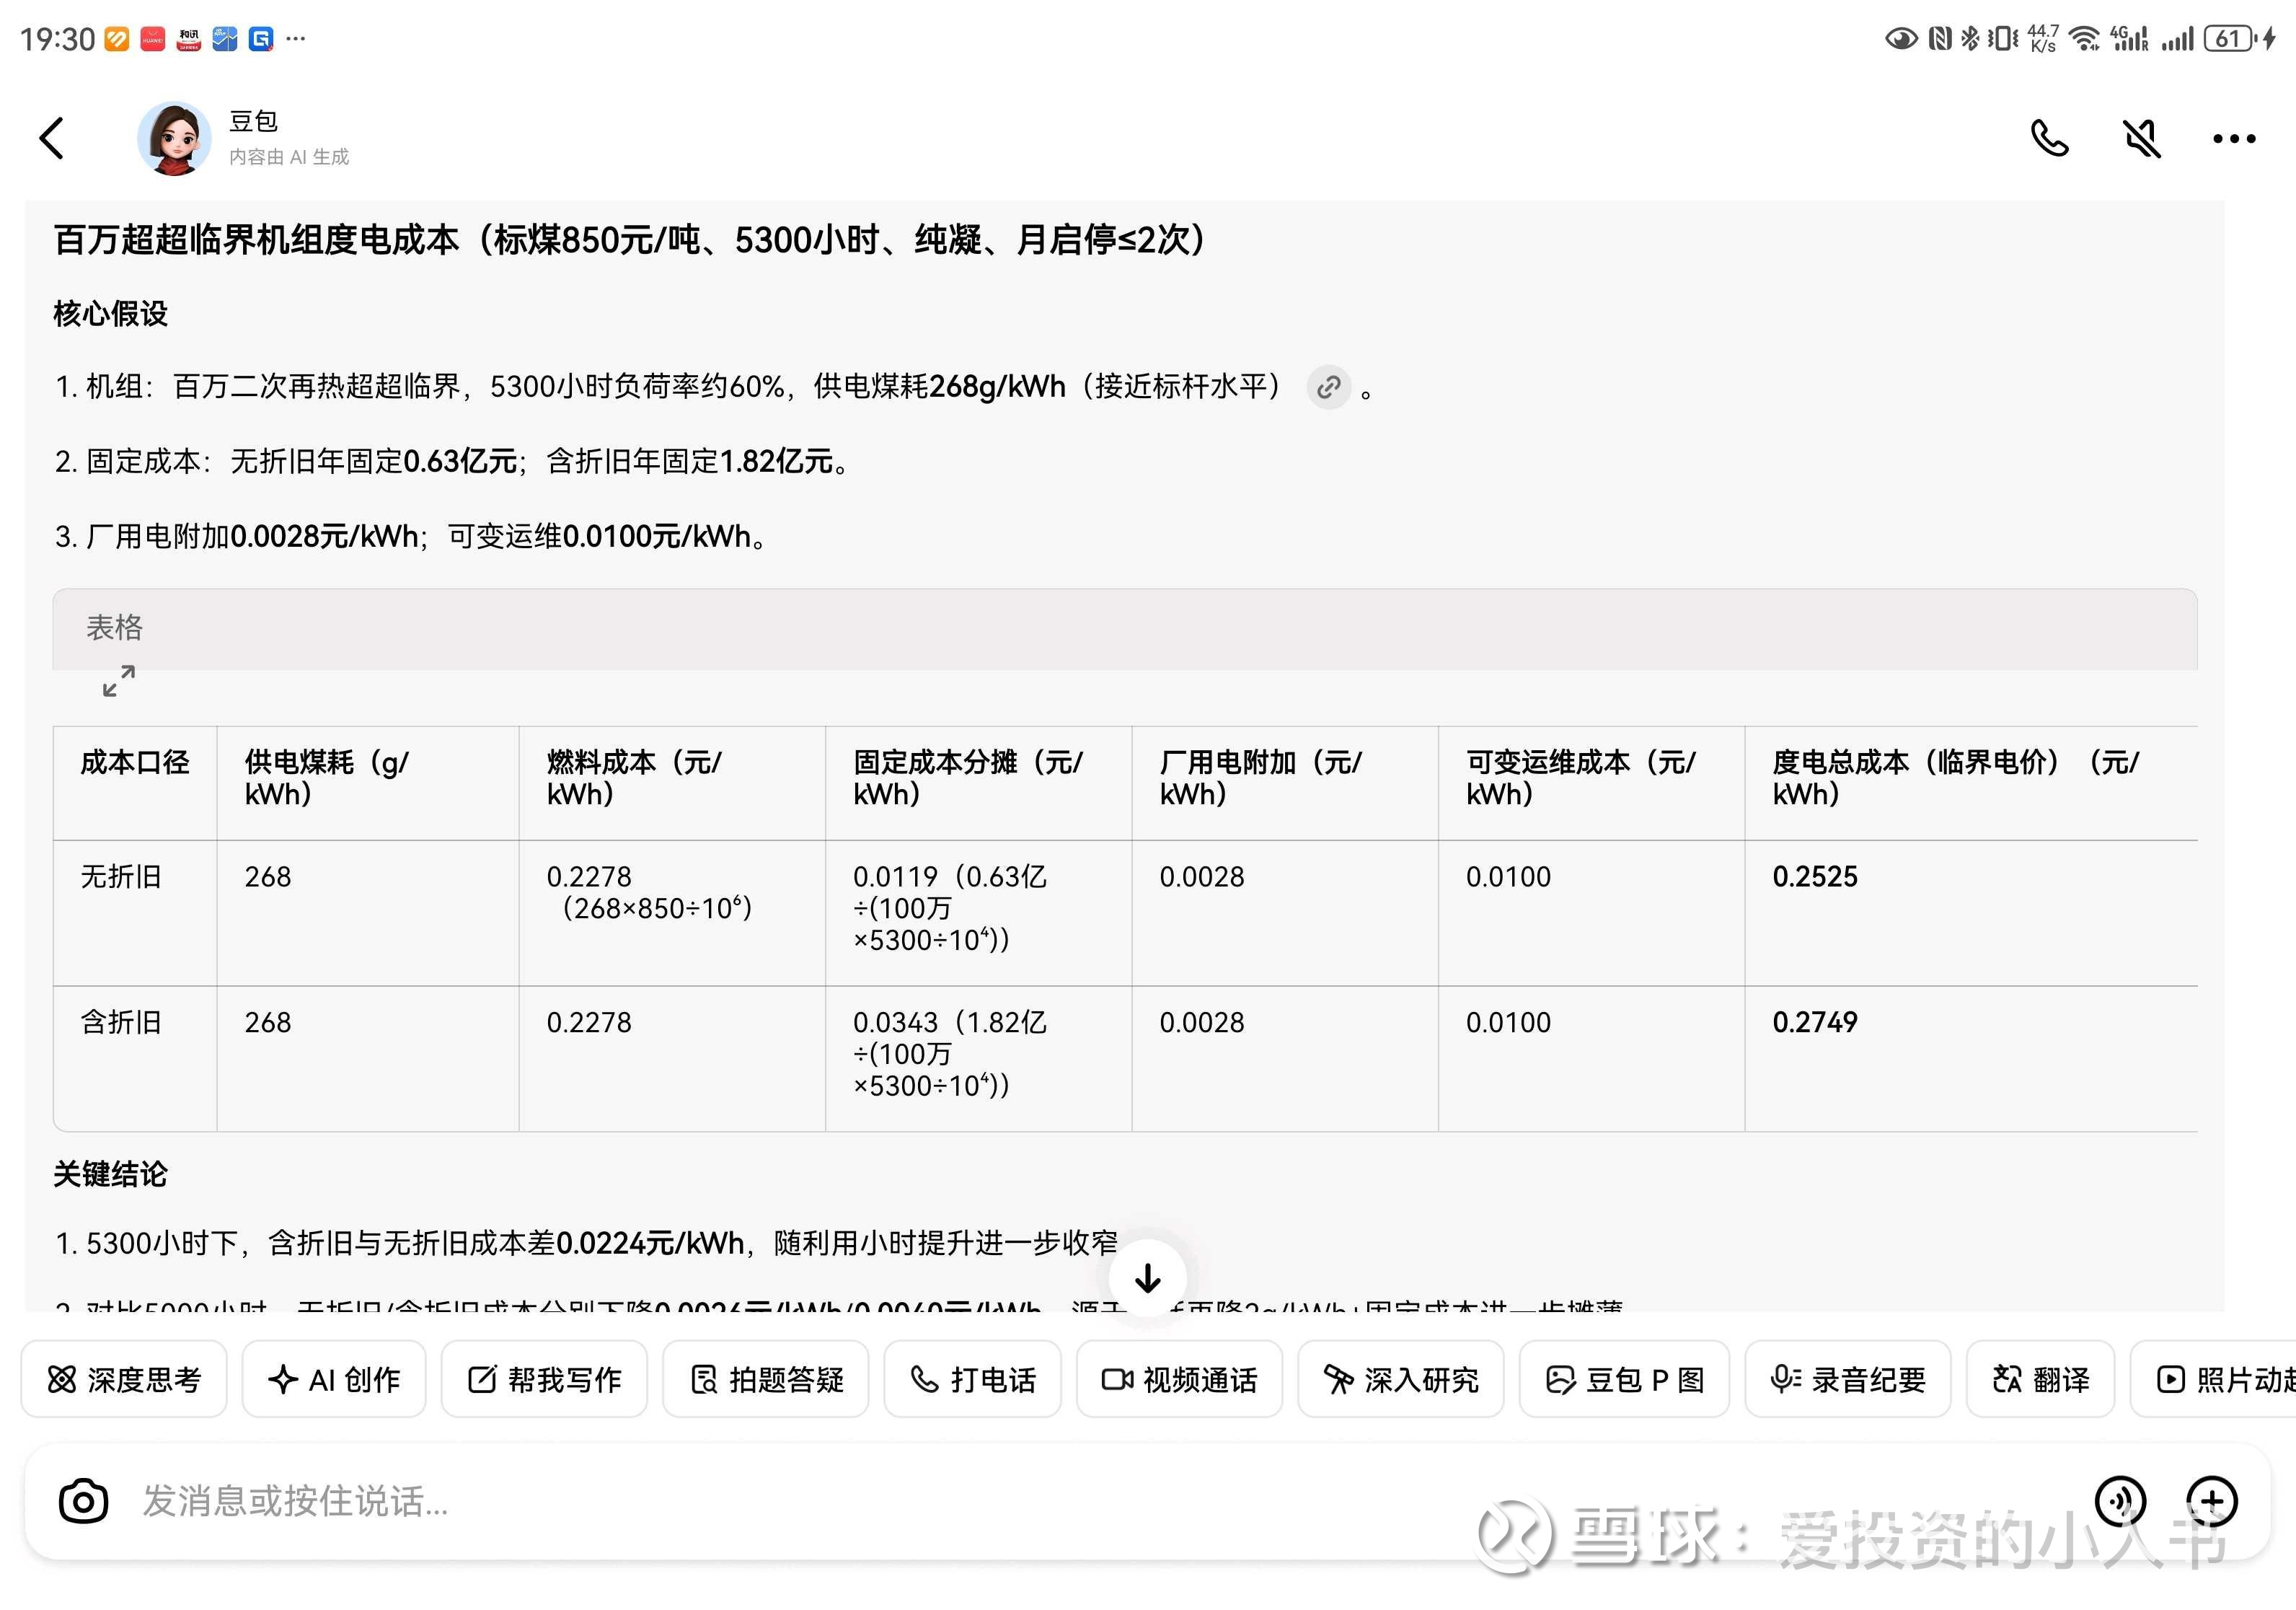Open the three-dot more options menu
Image resolution: width=2296 pixels, height=1610 pixels.
click(x=2234, y=139)
